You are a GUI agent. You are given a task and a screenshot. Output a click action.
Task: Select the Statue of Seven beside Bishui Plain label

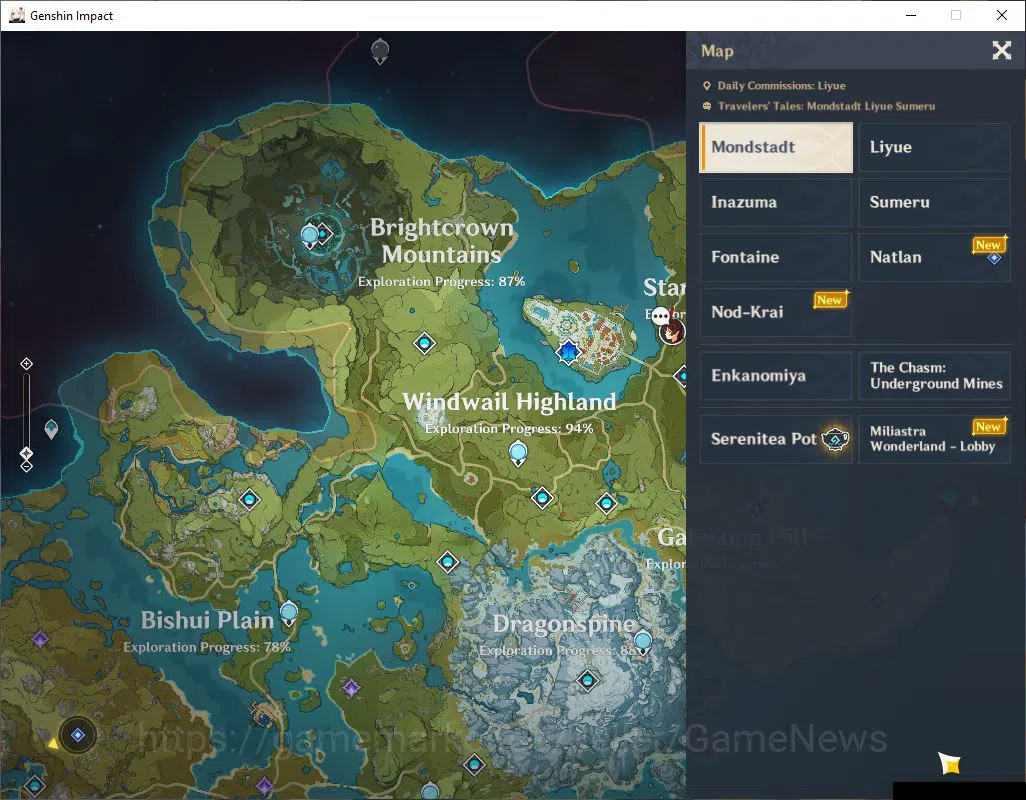[x=289, y=614]
